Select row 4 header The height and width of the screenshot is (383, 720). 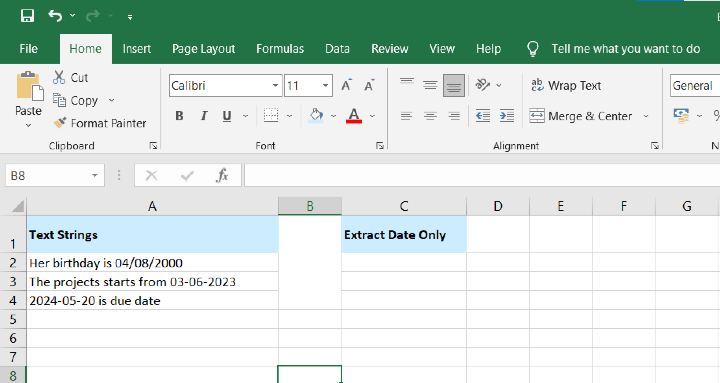13,300
